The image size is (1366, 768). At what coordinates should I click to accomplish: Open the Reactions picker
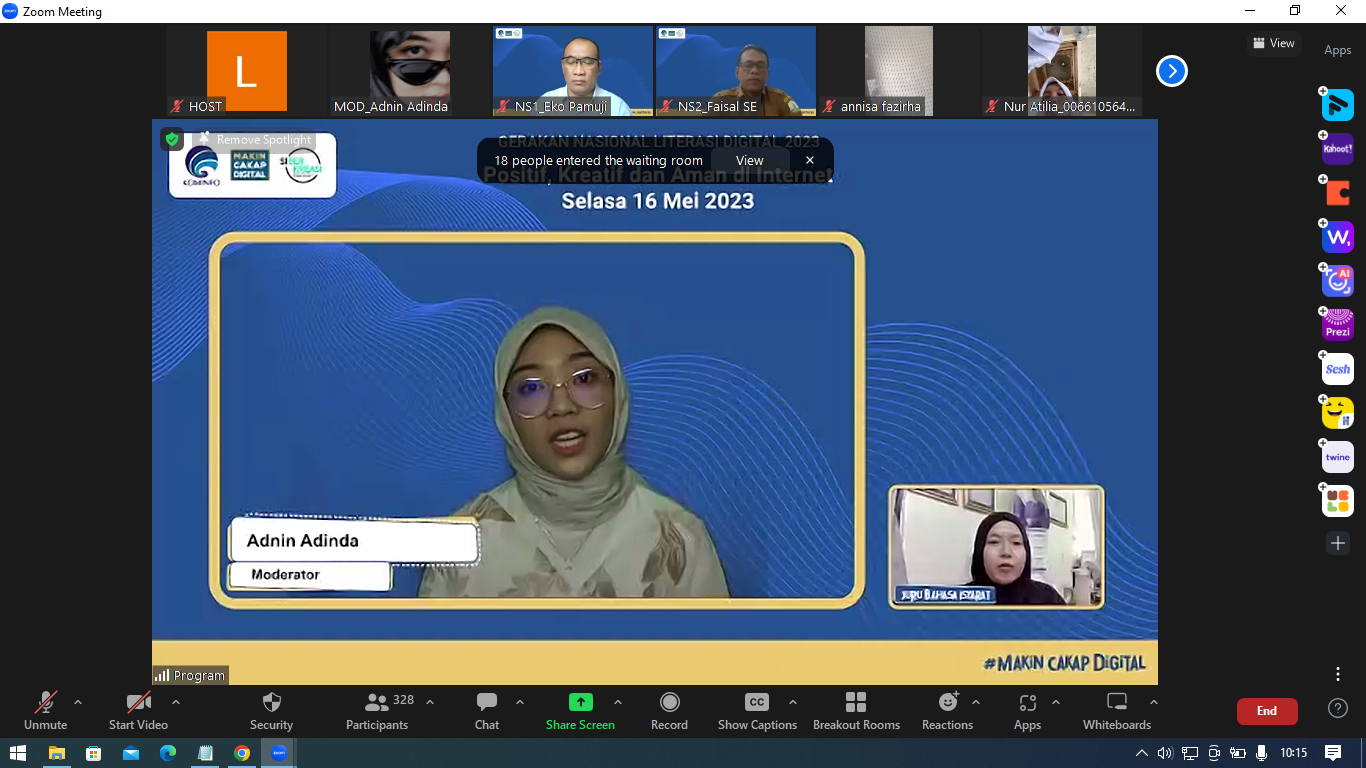(x=947, y=711)
